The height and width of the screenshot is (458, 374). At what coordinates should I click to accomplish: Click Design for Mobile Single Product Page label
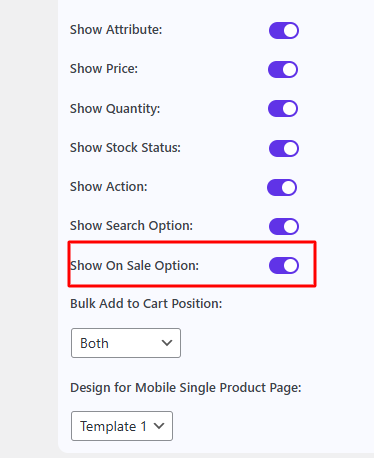186,388
